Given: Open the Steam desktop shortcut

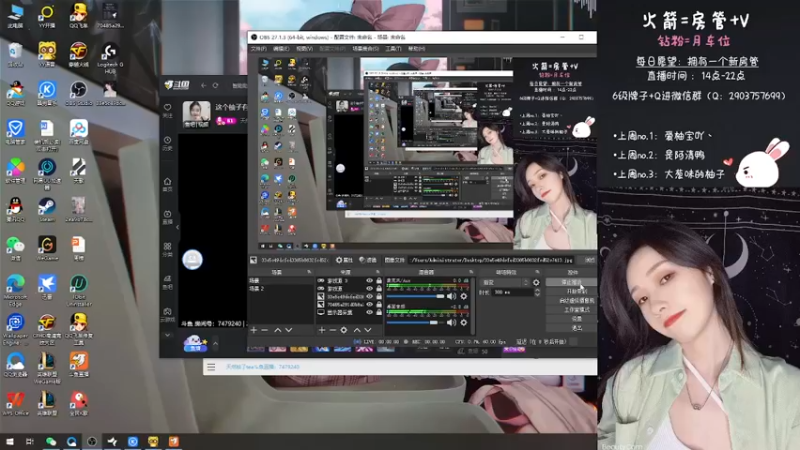Looking at the screenshot, I should (47, 209).
